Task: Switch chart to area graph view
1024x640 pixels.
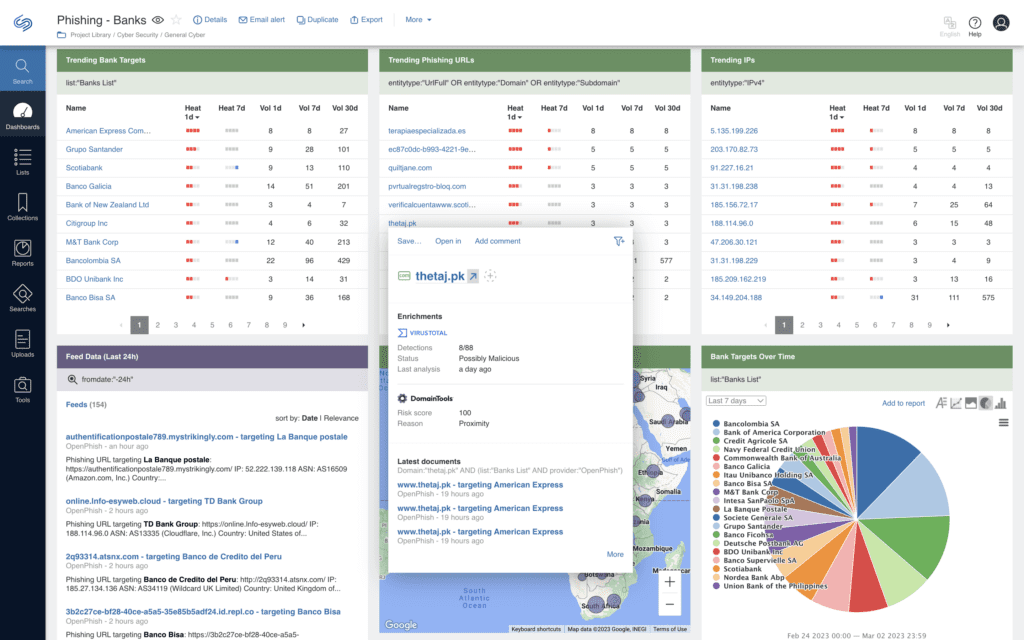Action: [x=970, y=403]
